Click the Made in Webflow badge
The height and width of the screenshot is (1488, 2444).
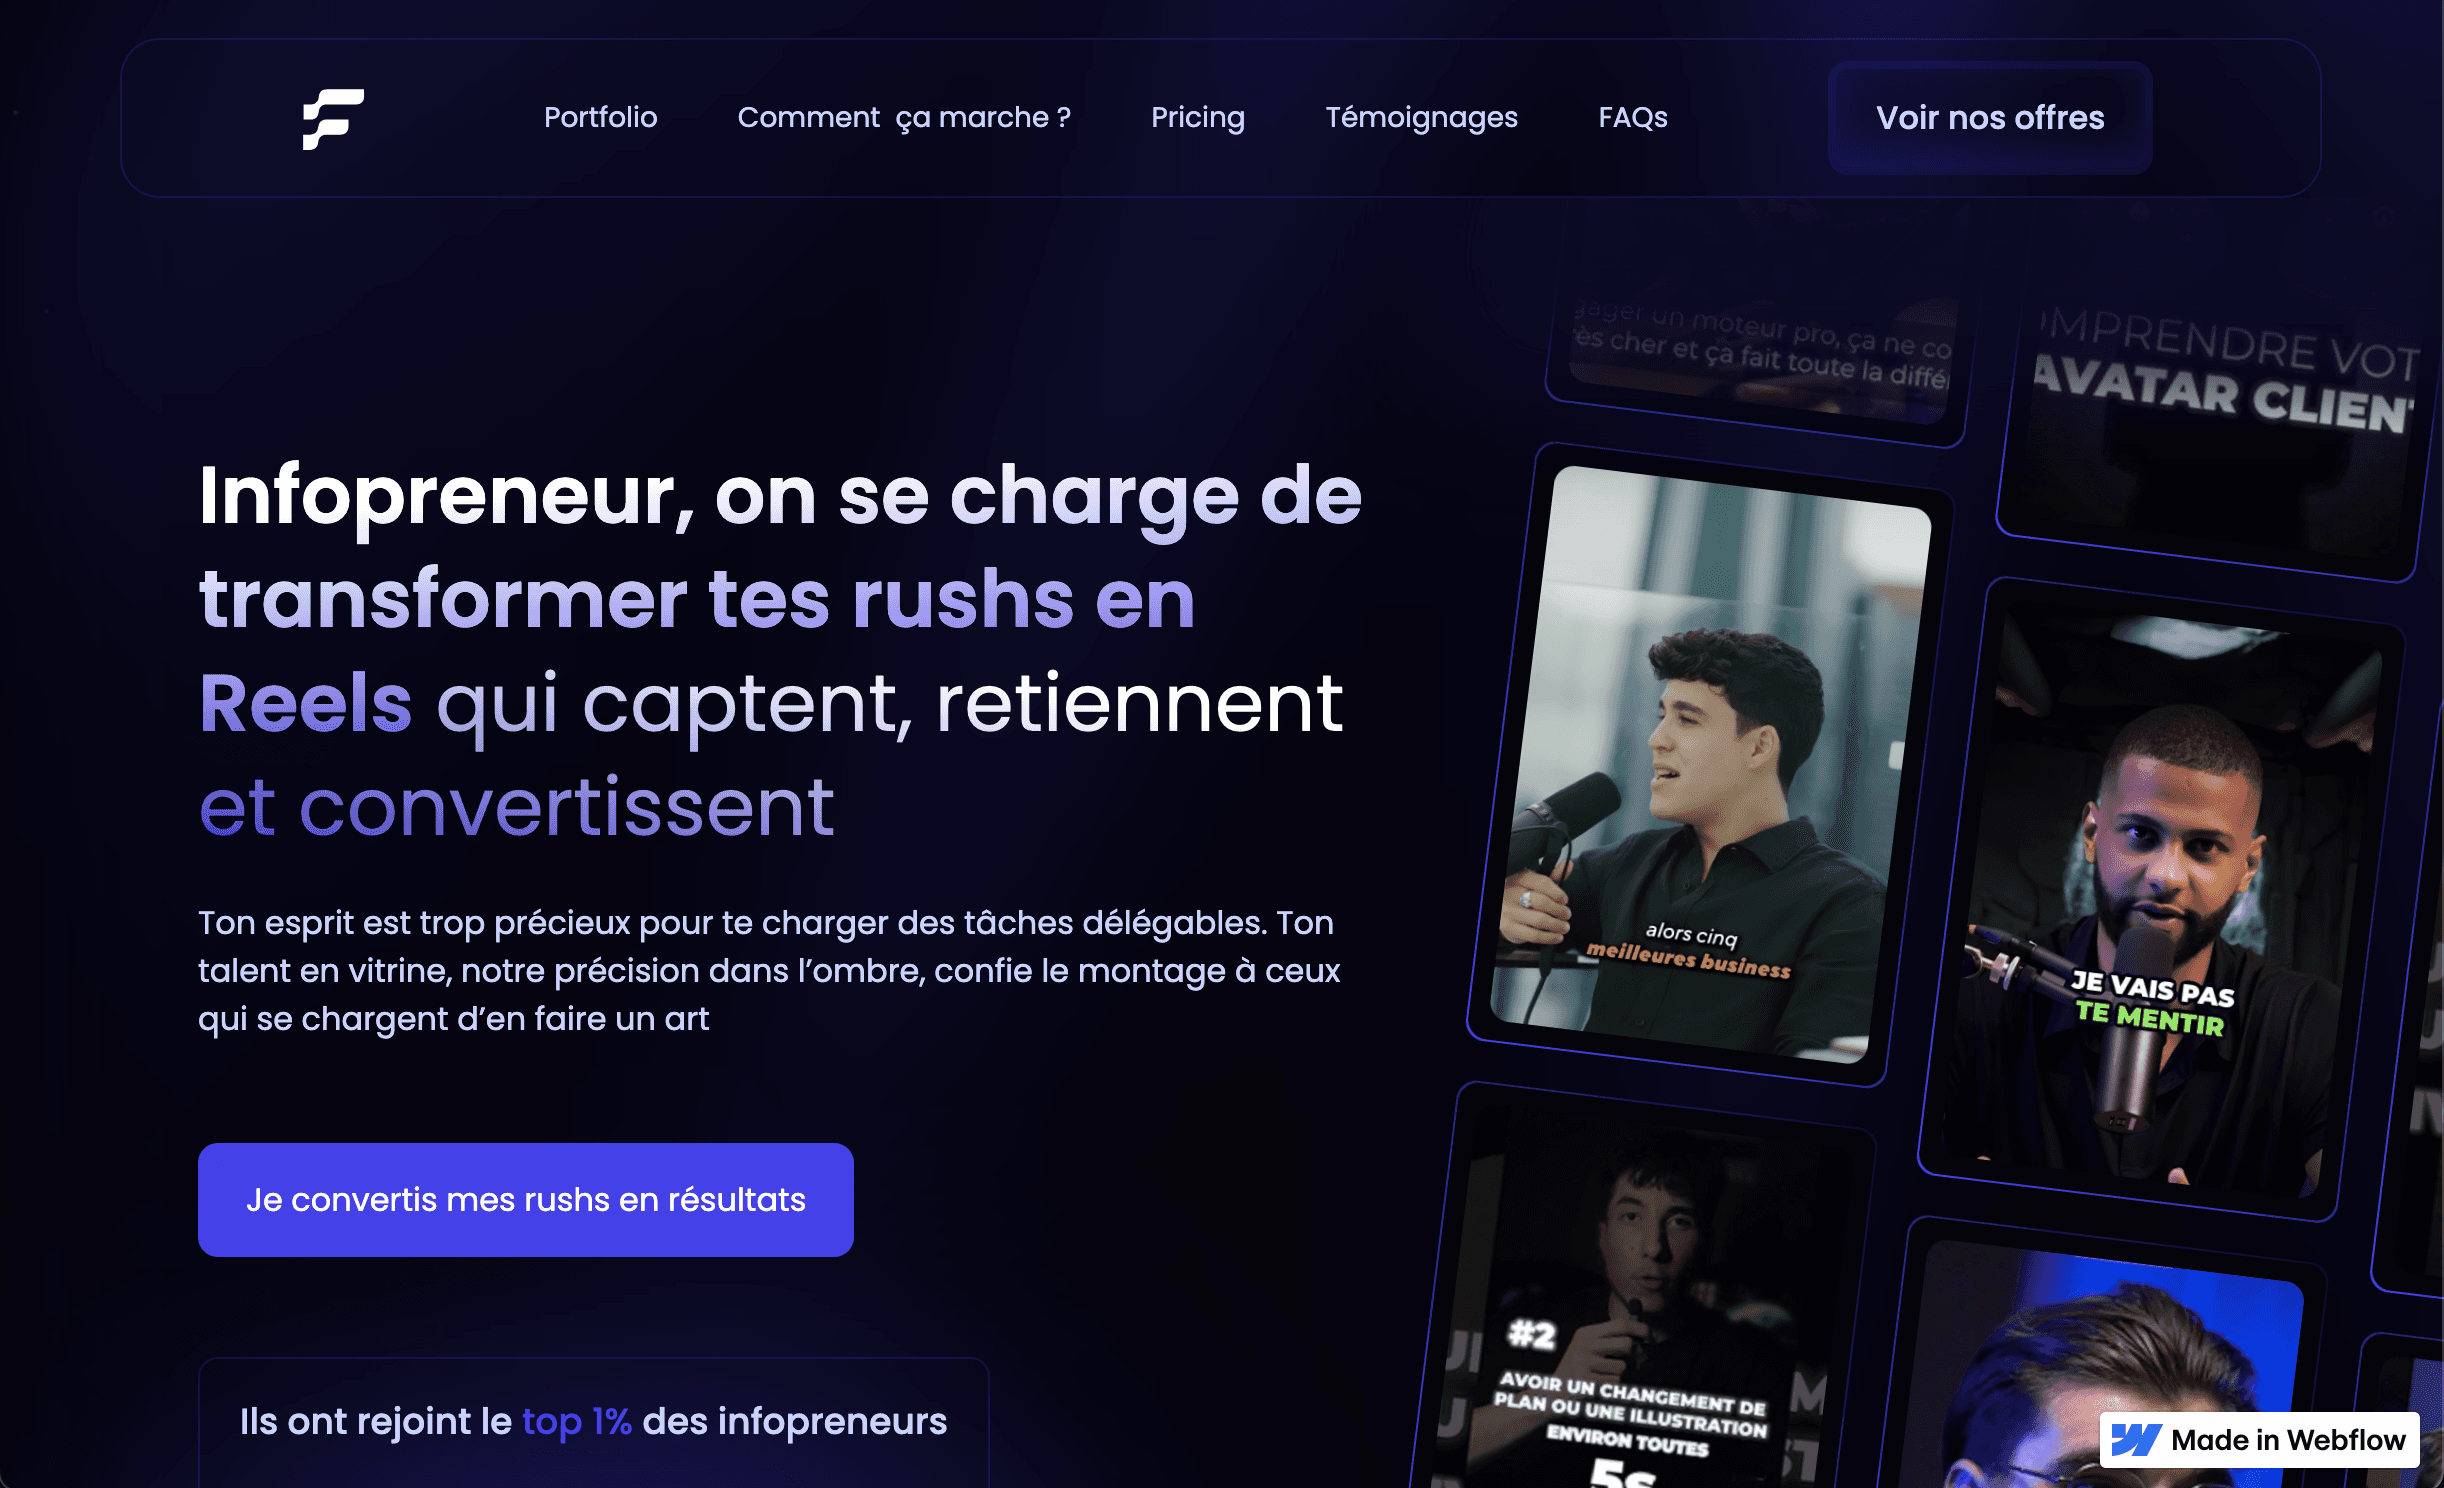2260,1440
